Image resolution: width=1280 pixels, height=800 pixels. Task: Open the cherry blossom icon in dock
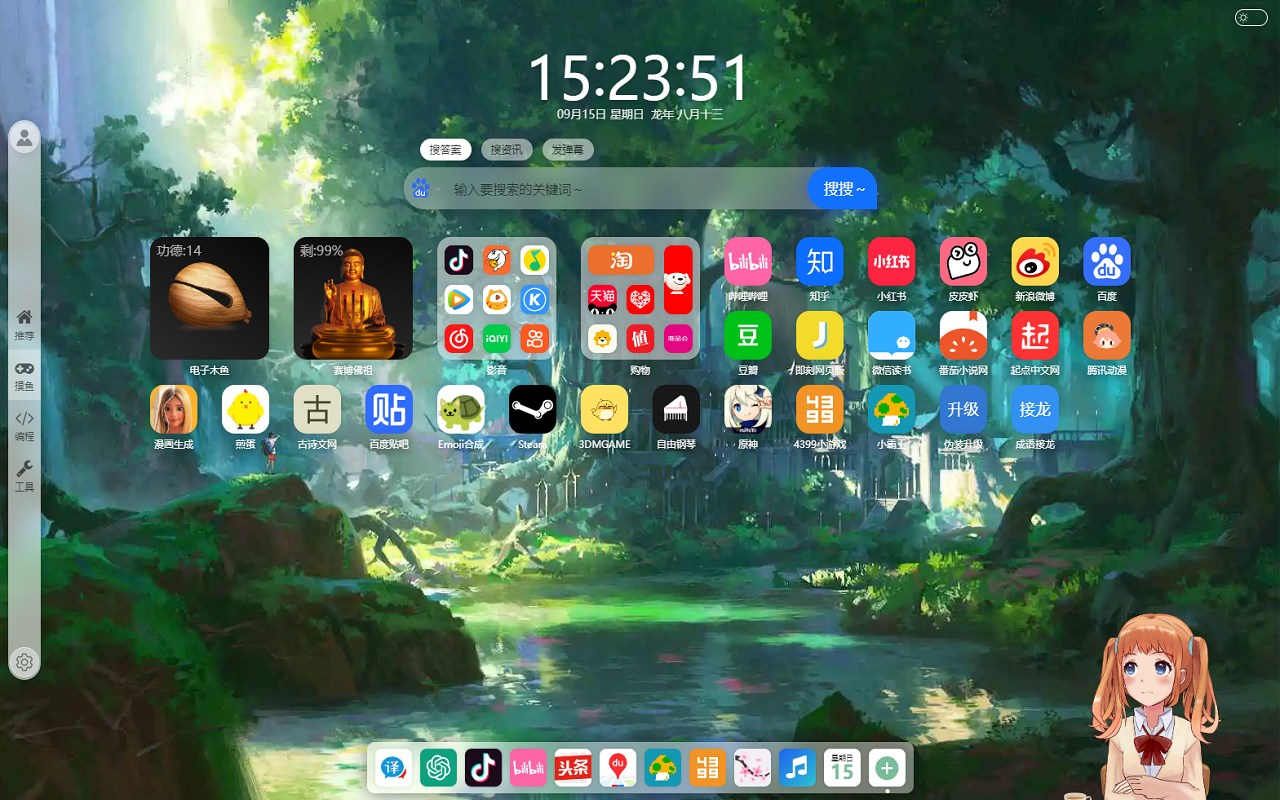(x=752, y=768)
